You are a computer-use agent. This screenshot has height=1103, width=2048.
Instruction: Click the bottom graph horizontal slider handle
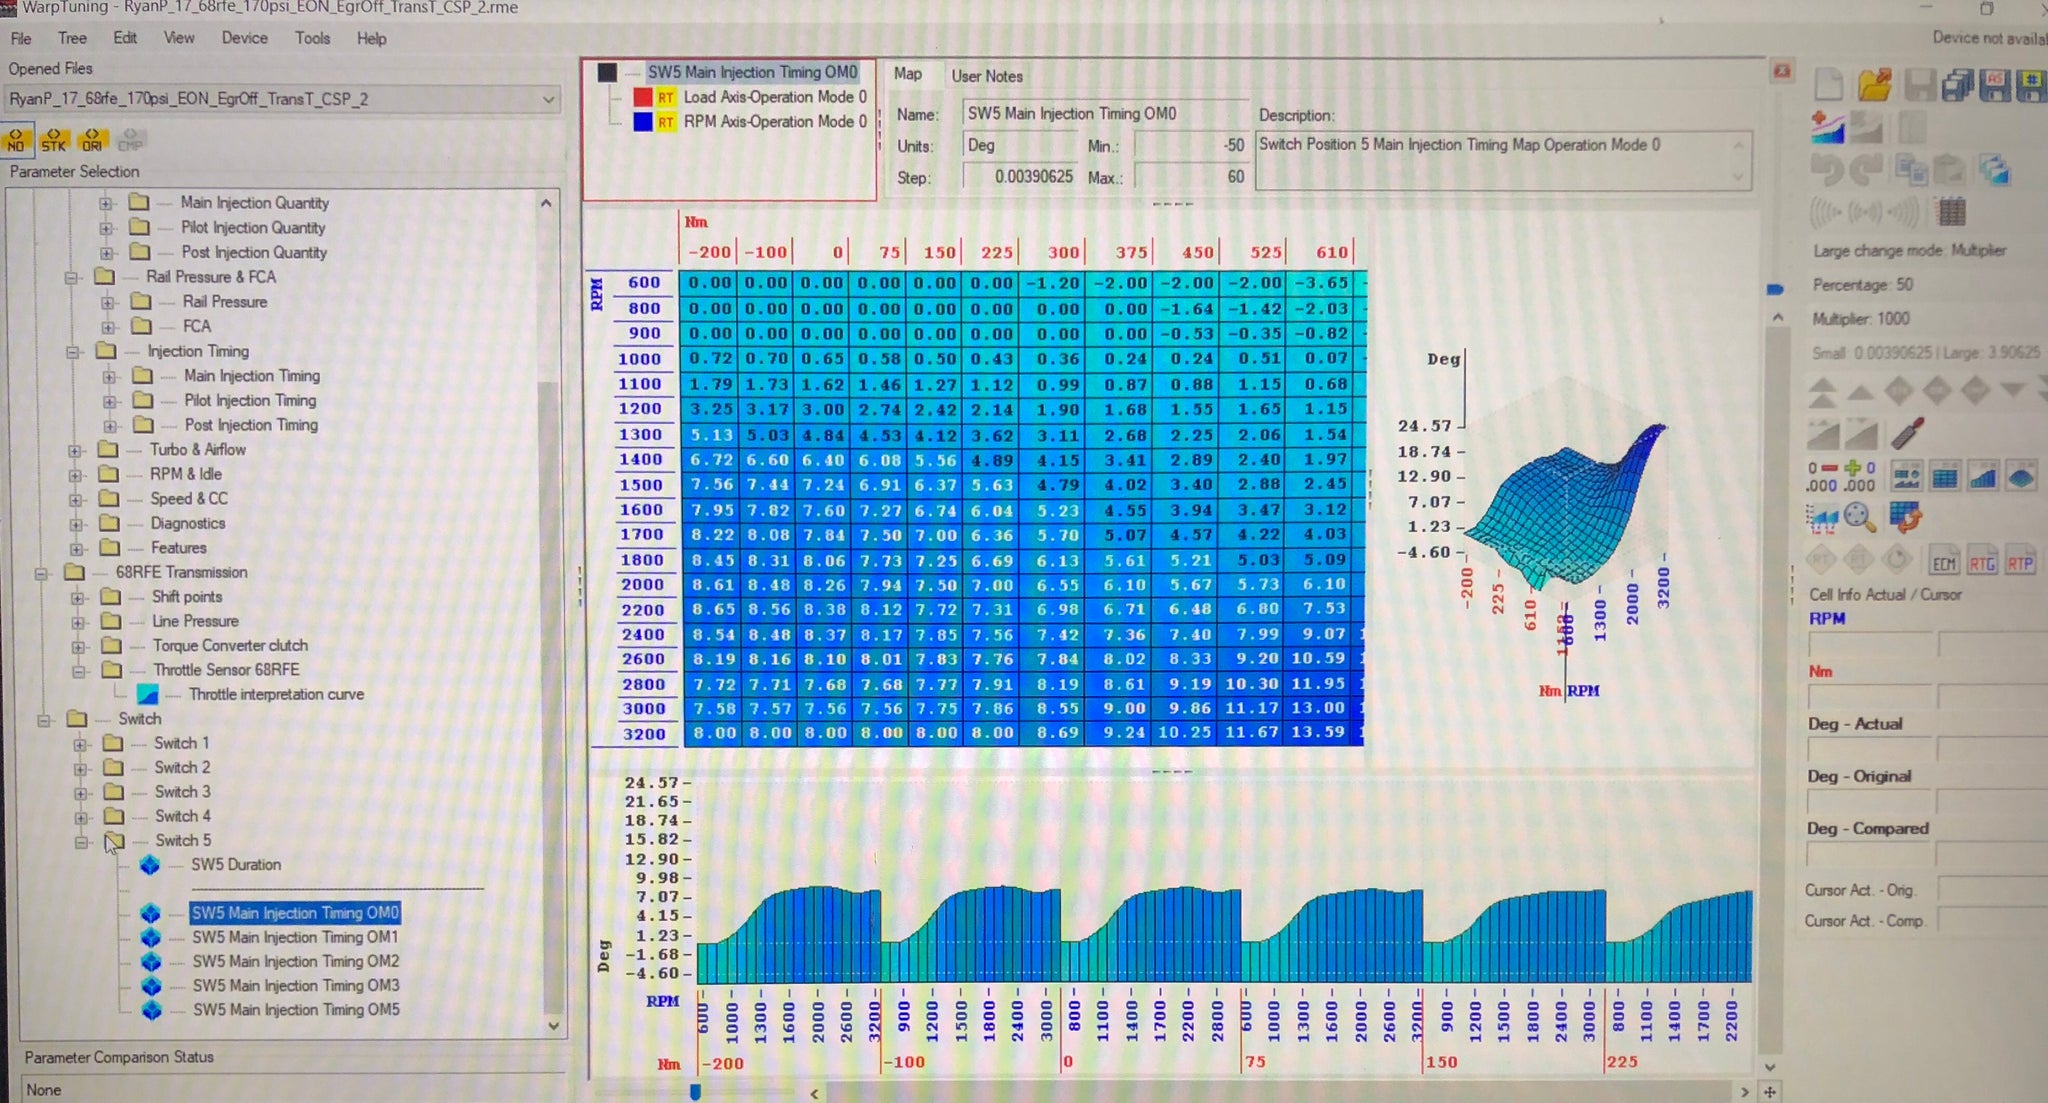(695, 1091)
